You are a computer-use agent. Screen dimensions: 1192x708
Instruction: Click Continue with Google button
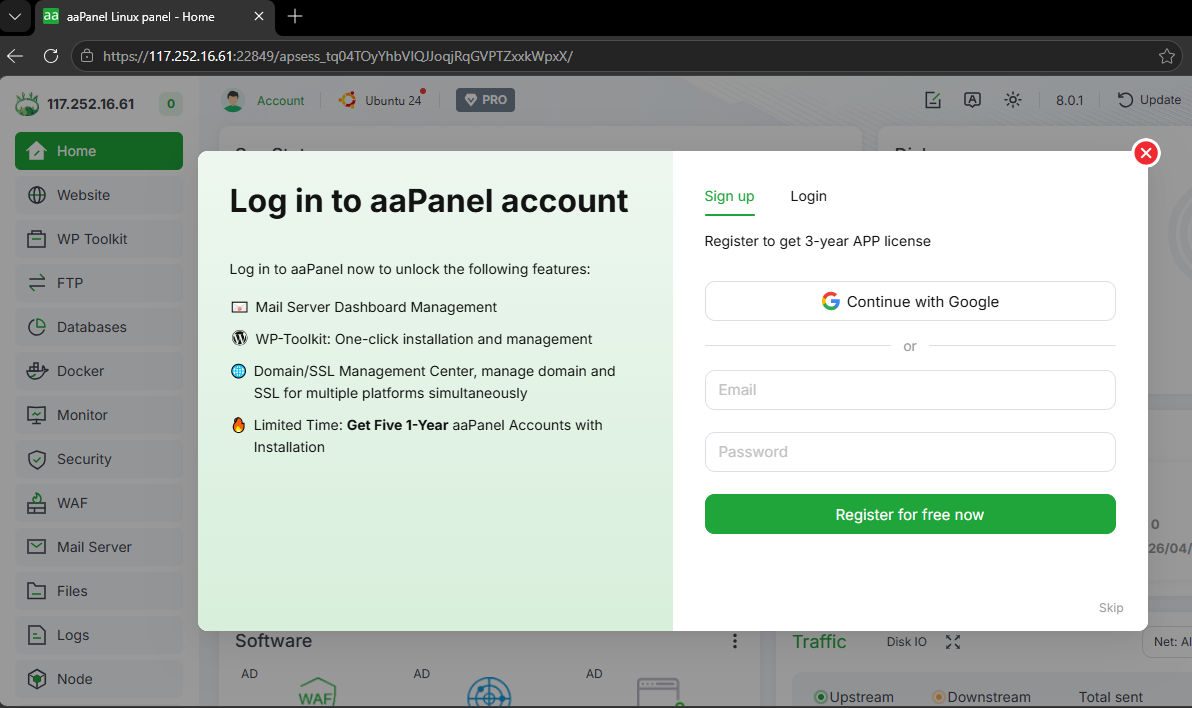[909, 301]
